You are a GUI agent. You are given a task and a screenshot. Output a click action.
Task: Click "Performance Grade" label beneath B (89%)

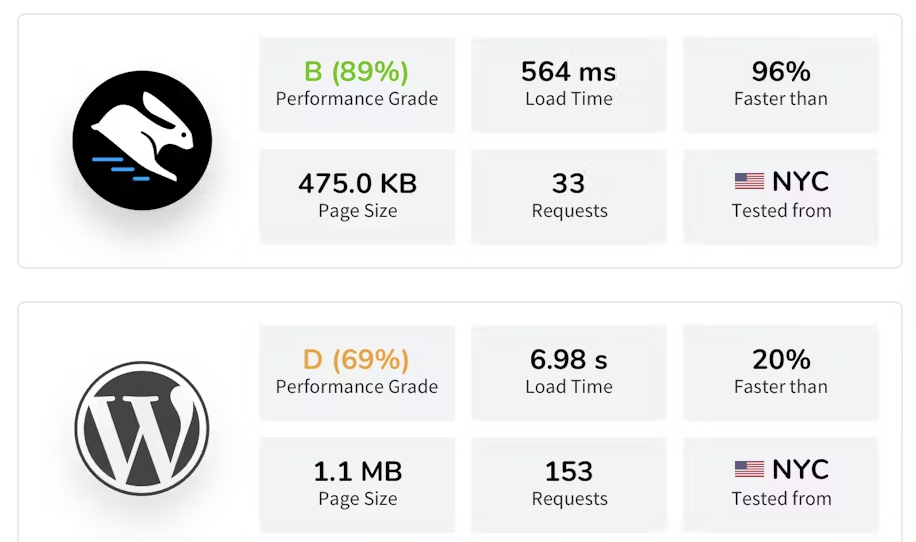tap(356, 99)
